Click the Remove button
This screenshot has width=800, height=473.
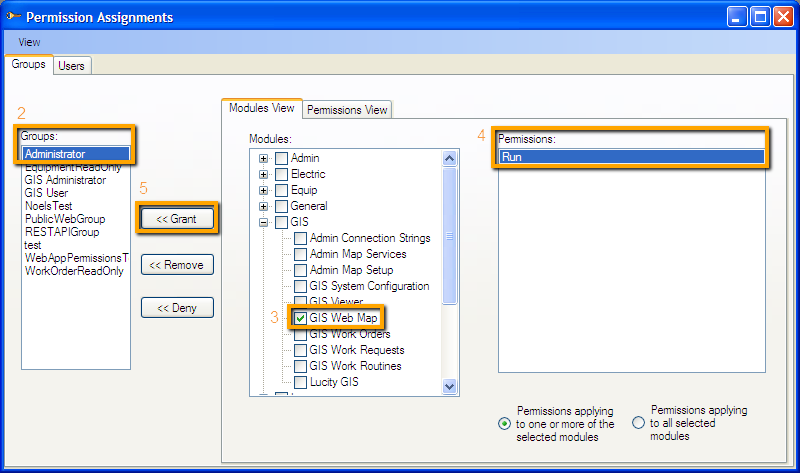click(x=177, y=265)
